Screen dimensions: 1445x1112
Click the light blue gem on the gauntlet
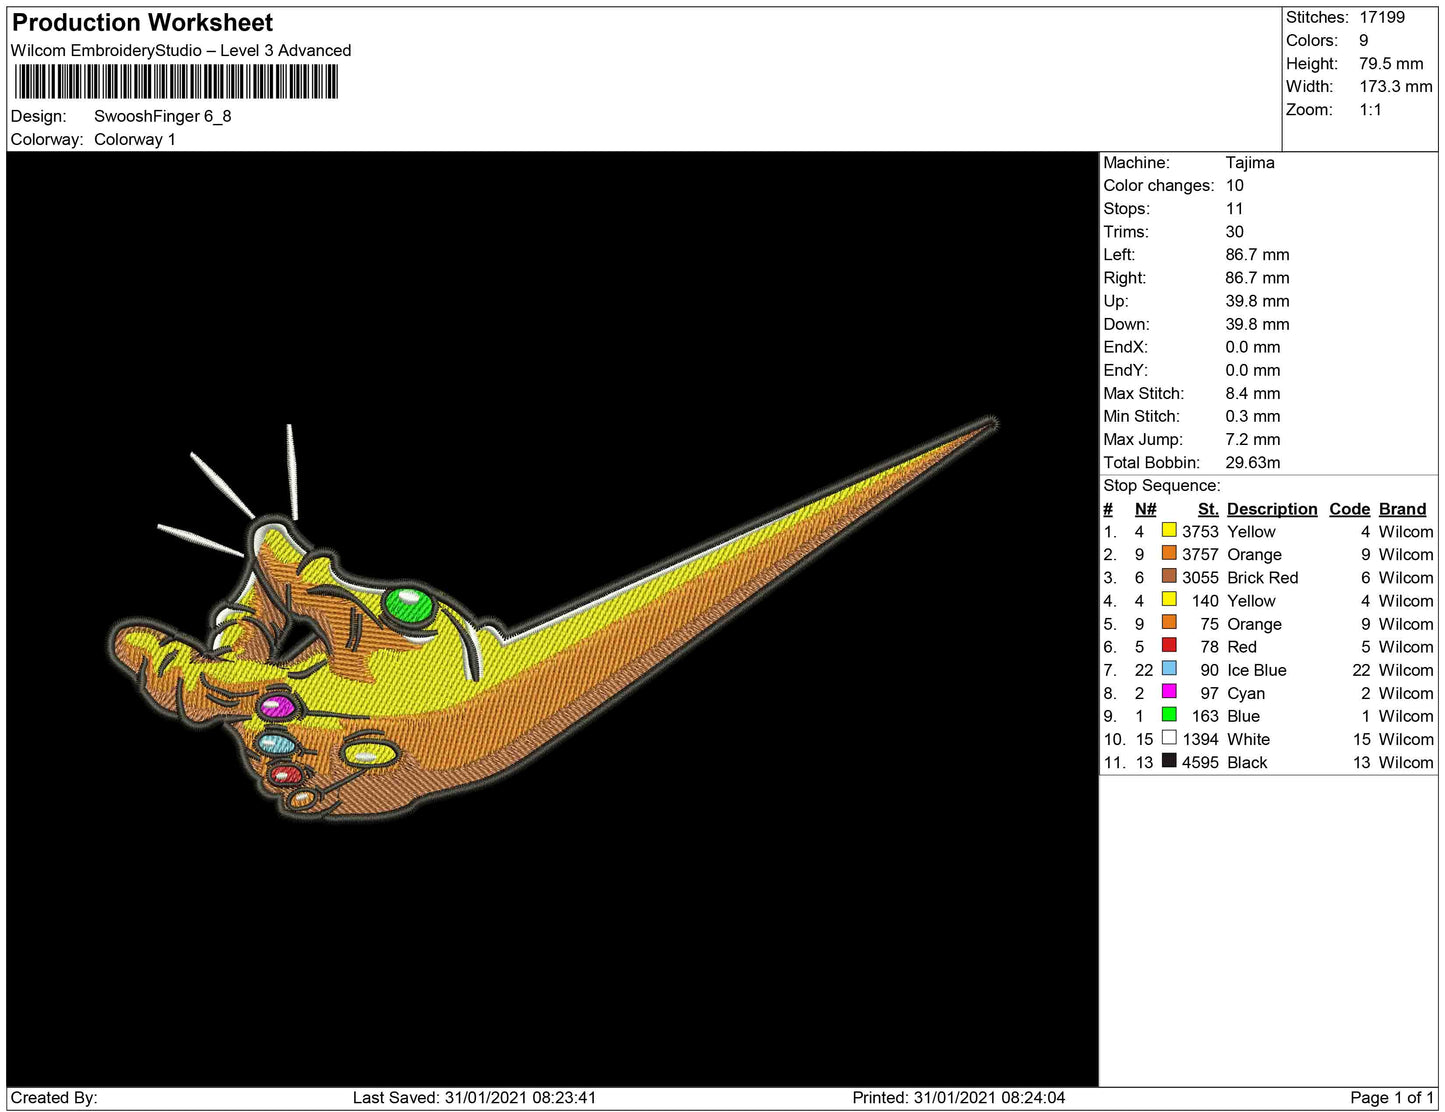(276, 743)
